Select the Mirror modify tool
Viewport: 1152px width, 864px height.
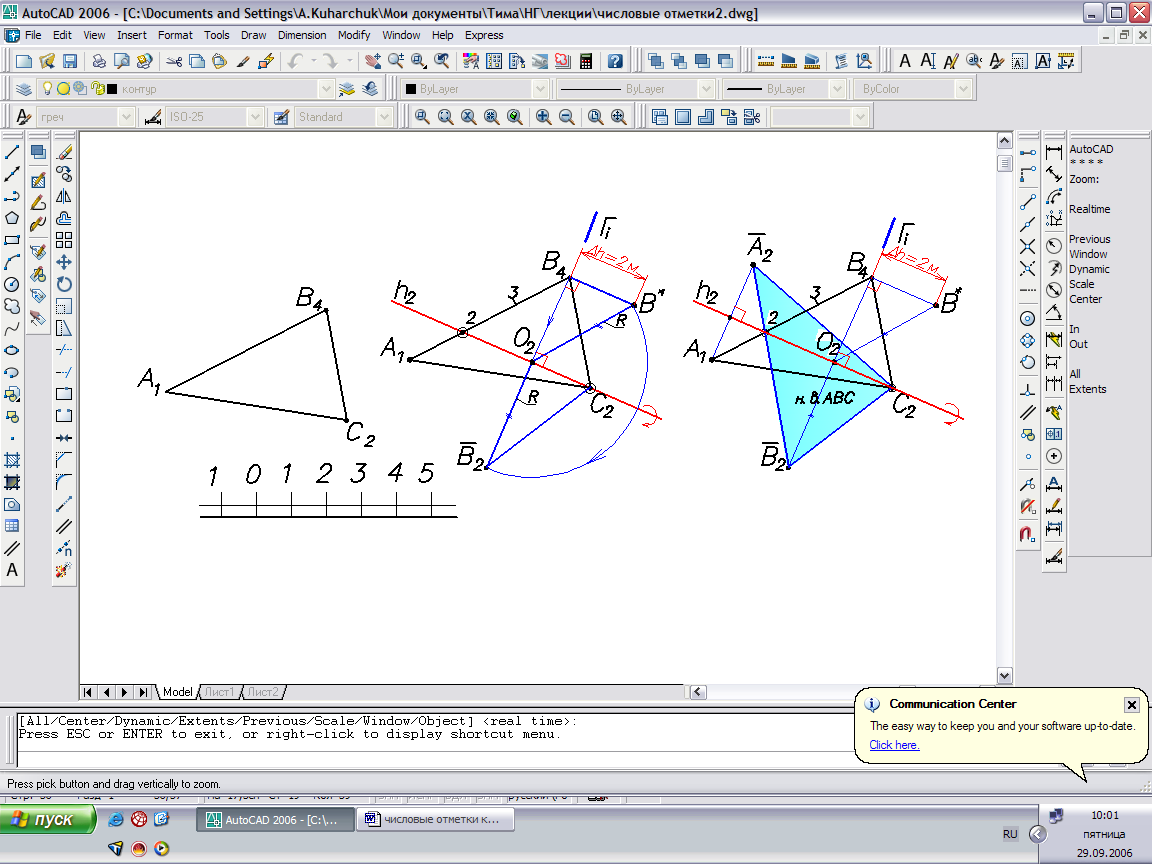coord(64,196)
